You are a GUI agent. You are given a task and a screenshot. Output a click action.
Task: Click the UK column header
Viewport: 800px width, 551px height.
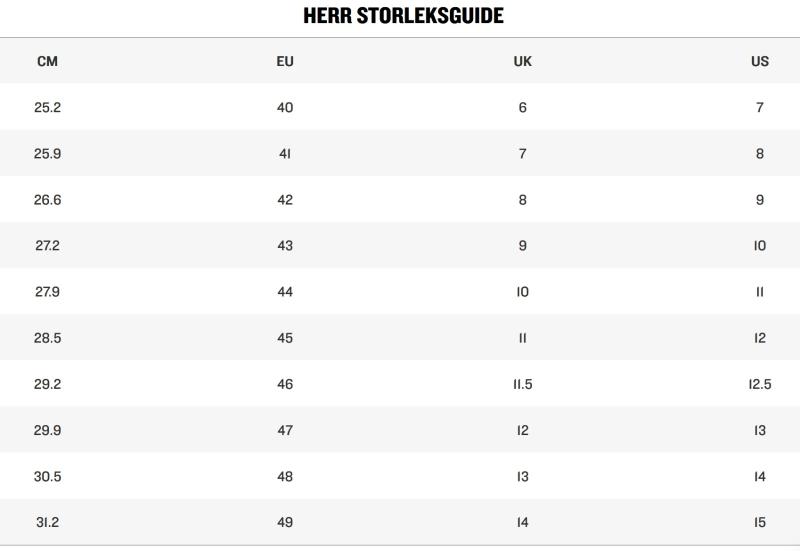522,61
